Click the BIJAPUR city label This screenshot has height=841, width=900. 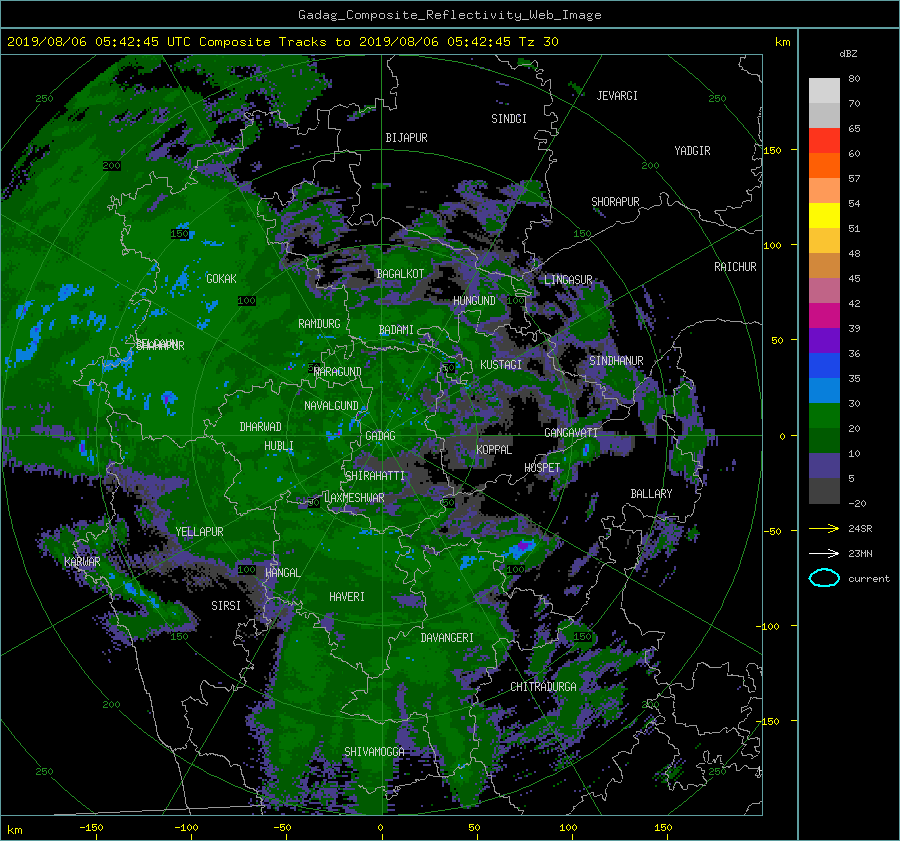(406, 138)
